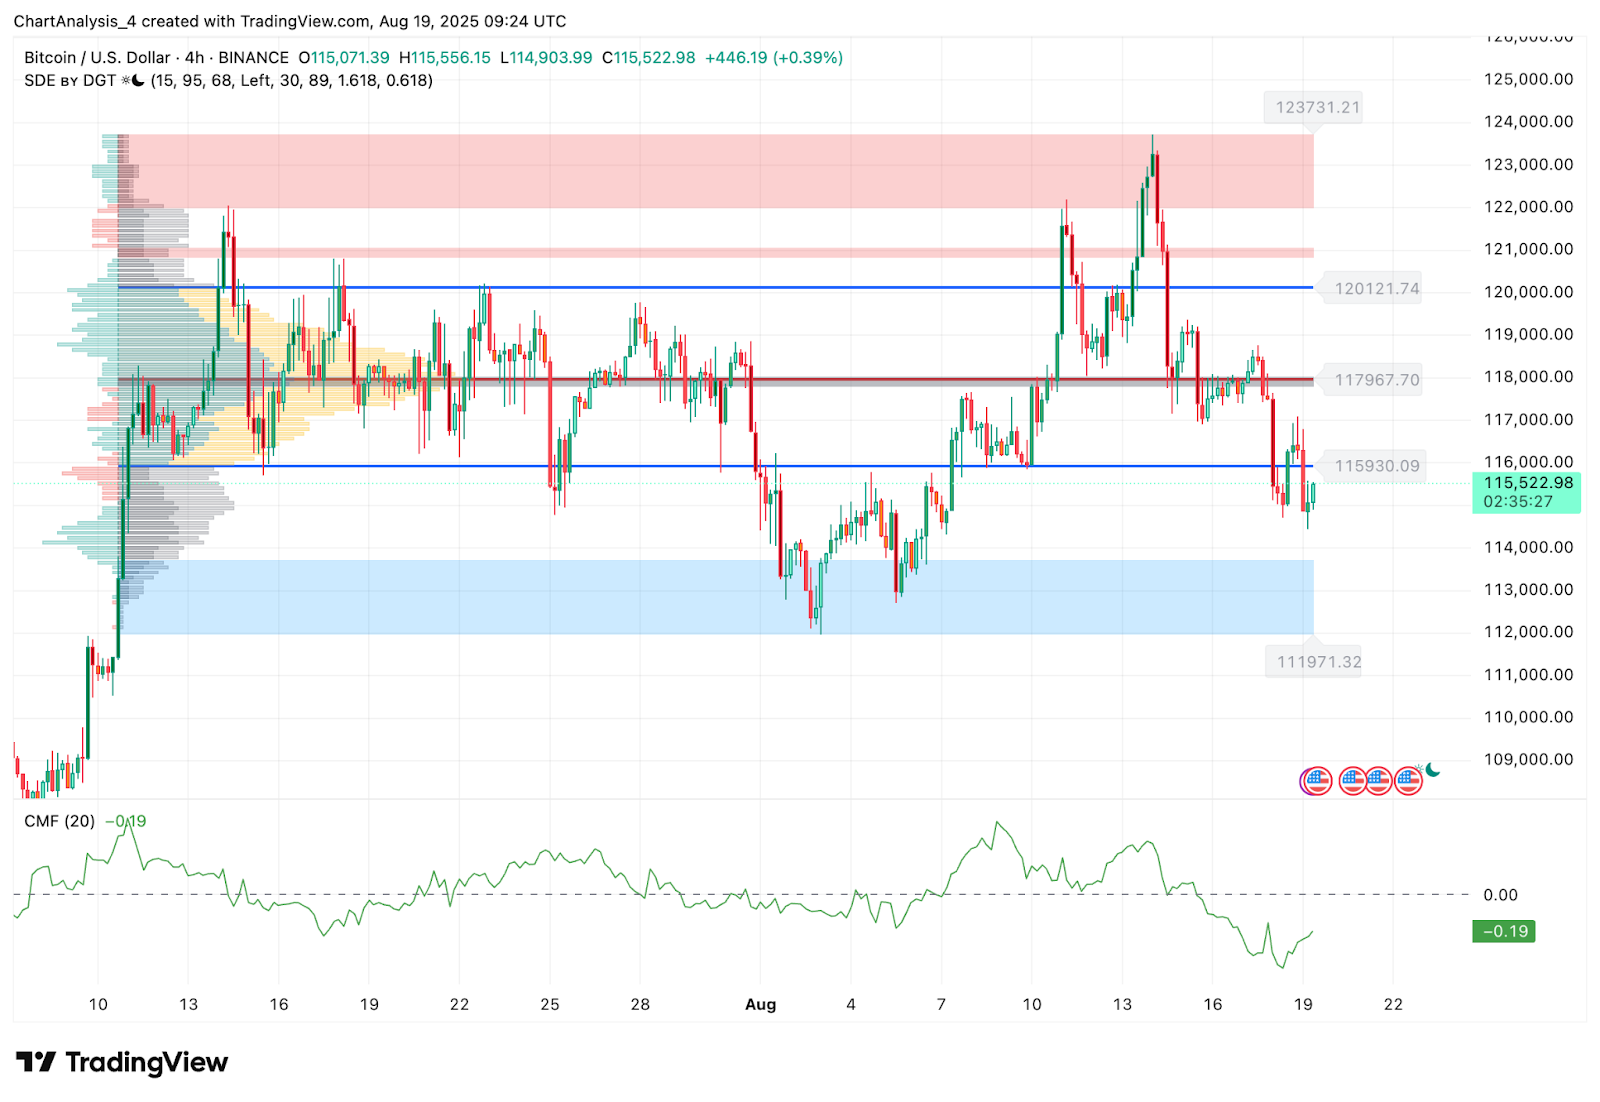Click the 125,000.00 price axis label
1600x1102 pixels.
(x=1529, y=79)
